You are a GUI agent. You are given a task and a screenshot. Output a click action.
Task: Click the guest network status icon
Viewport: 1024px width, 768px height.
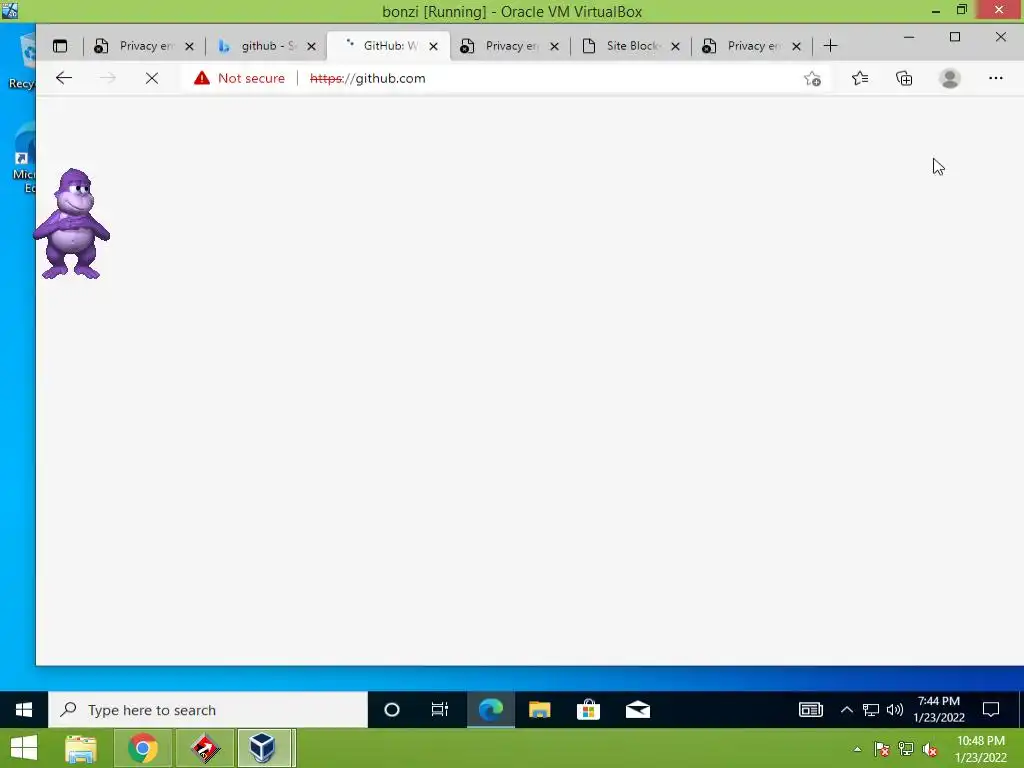click(x=871, y=710)
